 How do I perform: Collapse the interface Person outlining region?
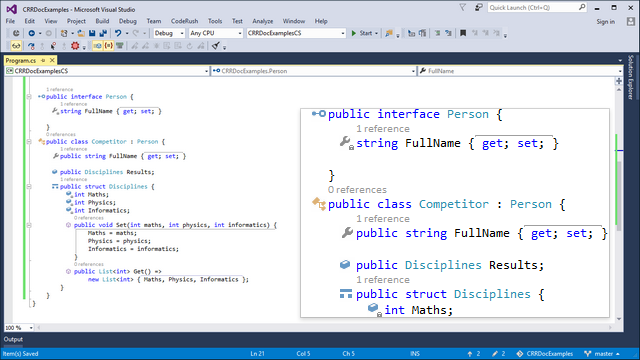coord(29,97)
